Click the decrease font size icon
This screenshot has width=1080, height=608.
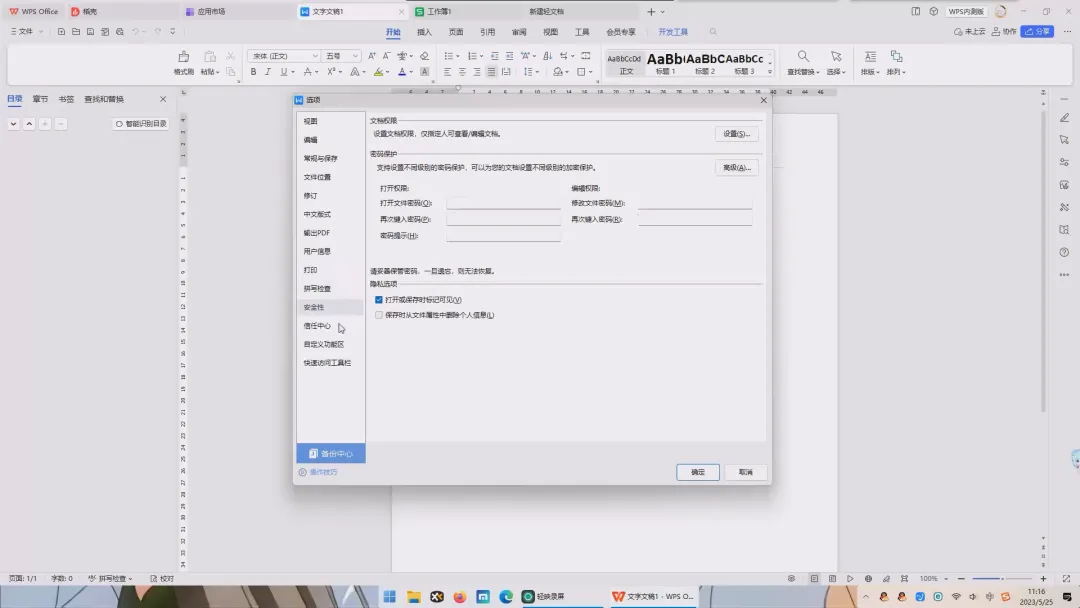click(386, 56)
